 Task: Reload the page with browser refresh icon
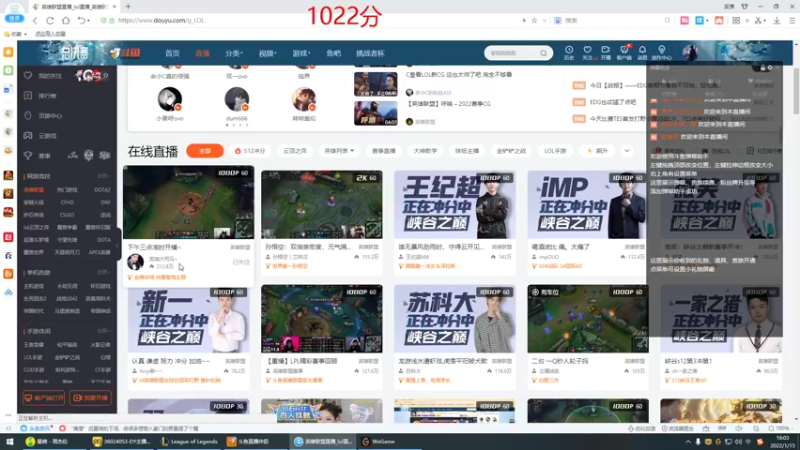click(x=50, y=20)
